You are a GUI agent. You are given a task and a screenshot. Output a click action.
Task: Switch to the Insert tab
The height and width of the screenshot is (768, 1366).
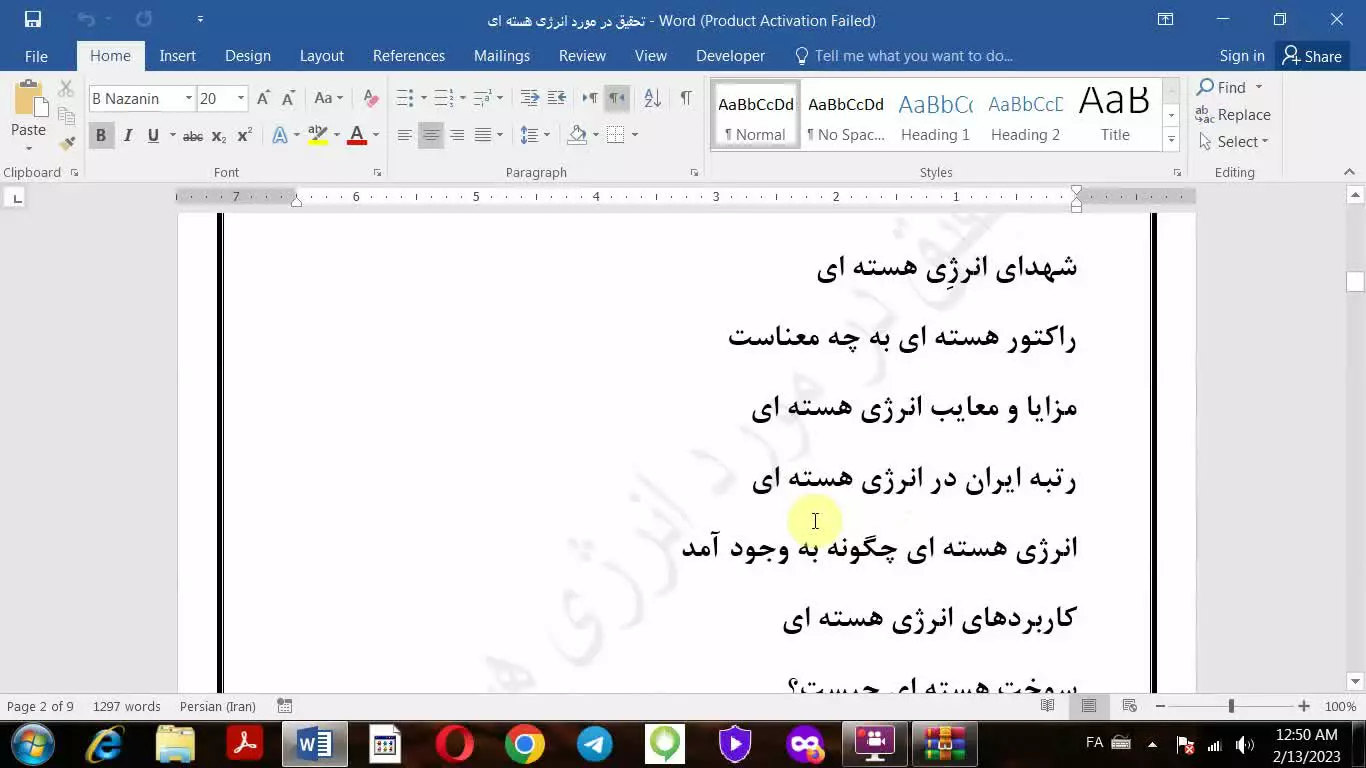(x=177, y=56)
